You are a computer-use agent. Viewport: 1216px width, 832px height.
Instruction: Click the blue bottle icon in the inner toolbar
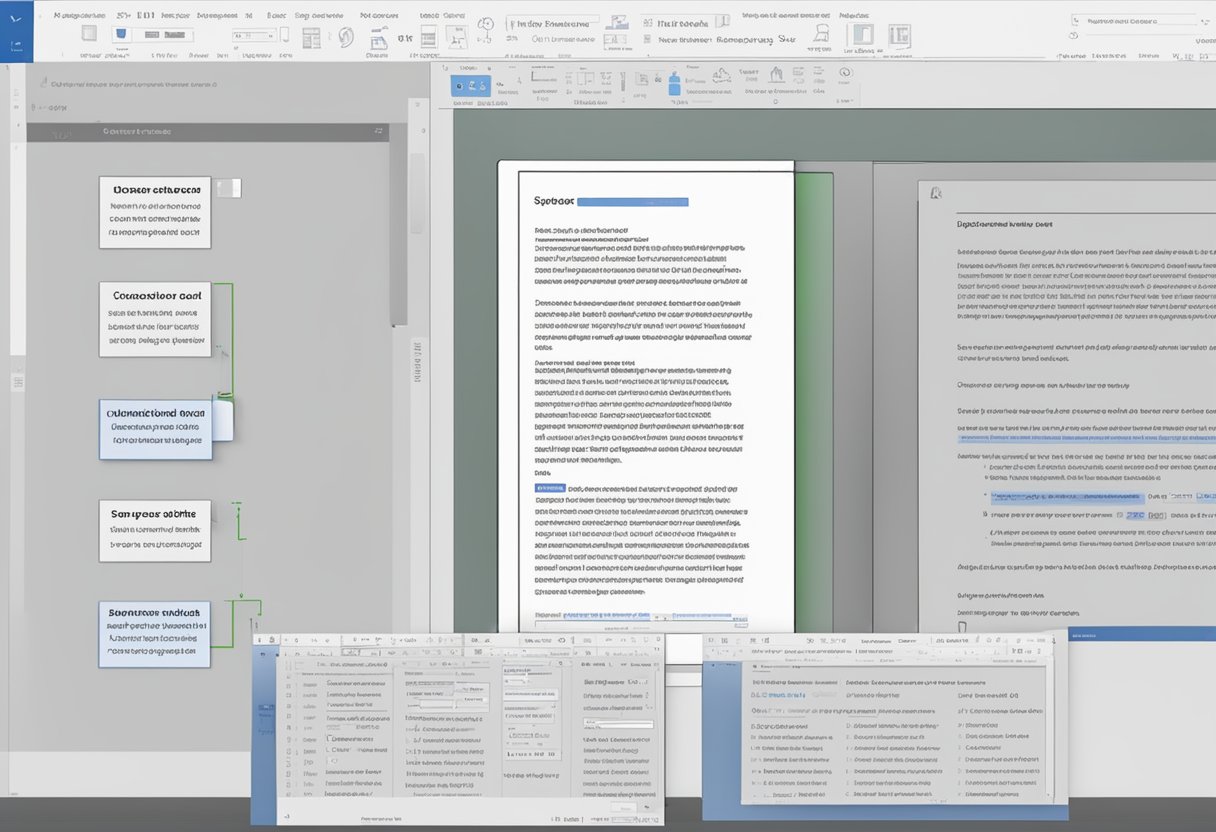[x=674, y=84]
